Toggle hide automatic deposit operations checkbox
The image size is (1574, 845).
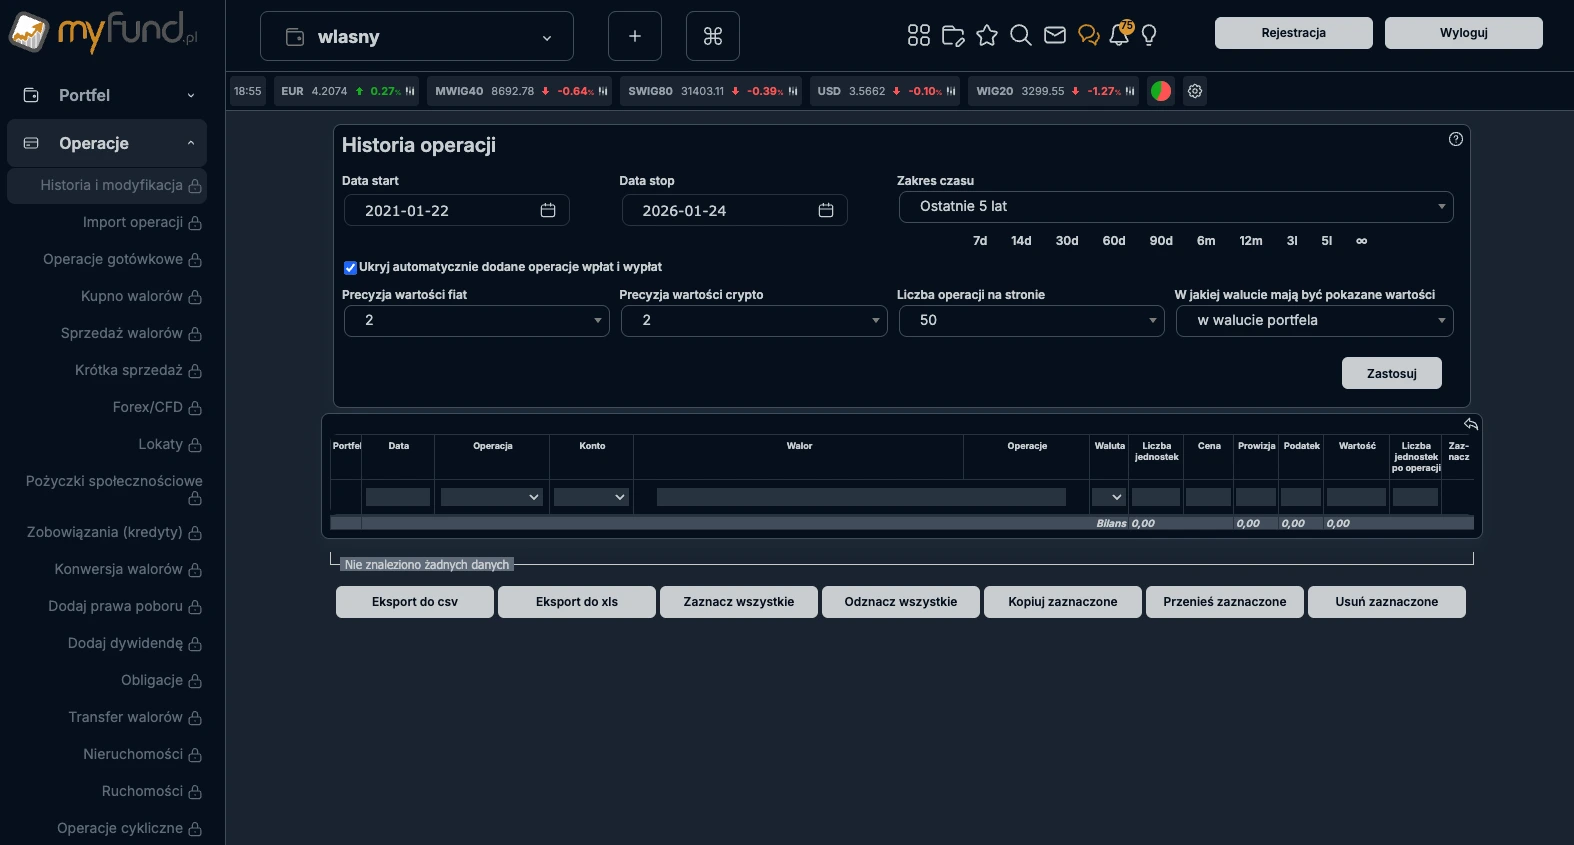click(350, 267)
